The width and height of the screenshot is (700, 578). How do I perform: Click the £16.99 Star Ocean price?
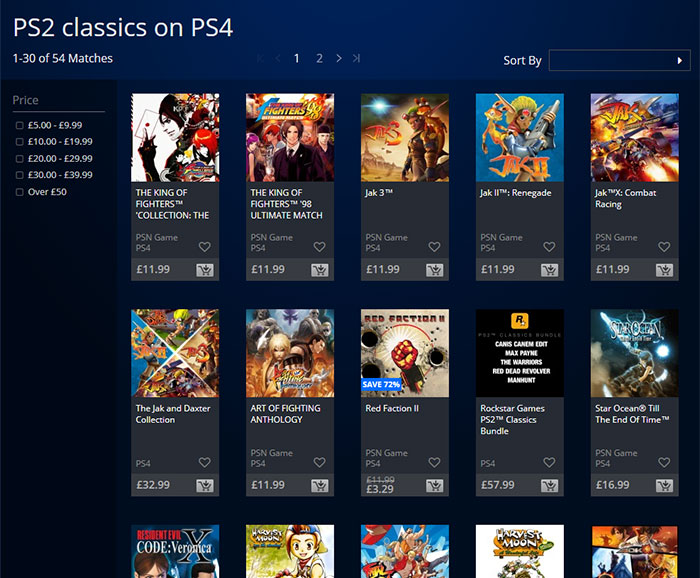[x=612, y=485]
